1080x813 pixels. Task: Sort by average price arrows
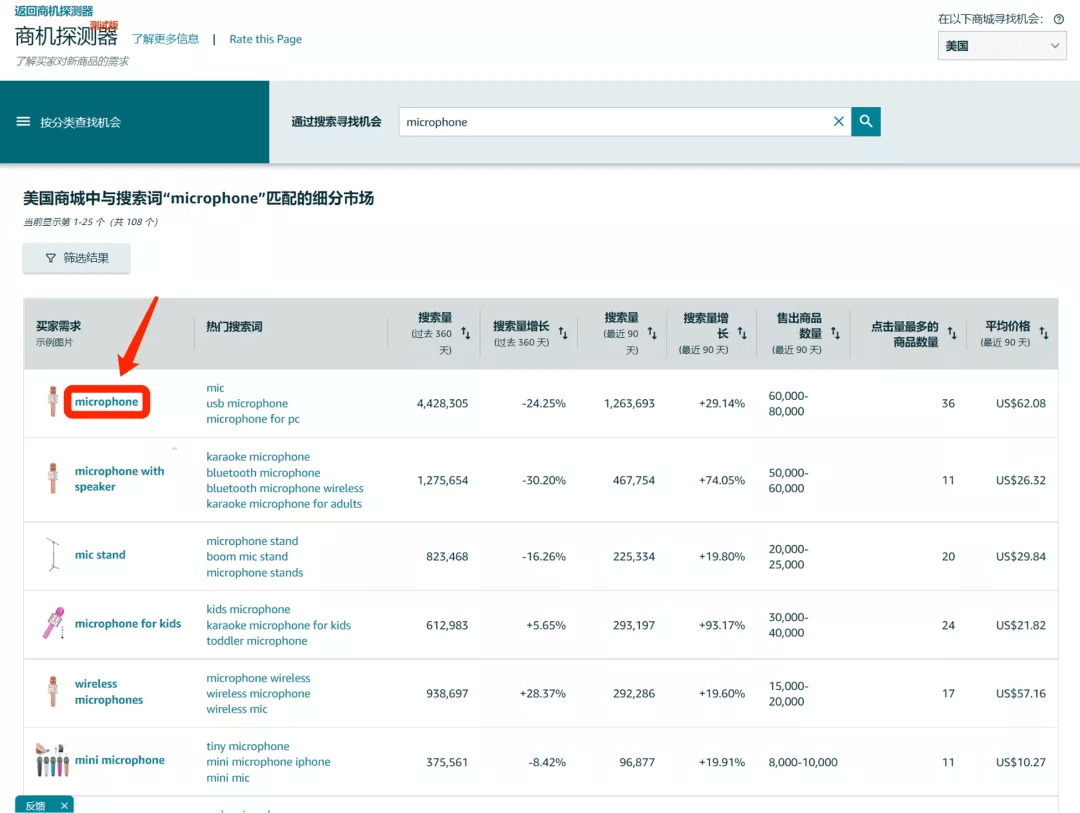click(1044, 333)
